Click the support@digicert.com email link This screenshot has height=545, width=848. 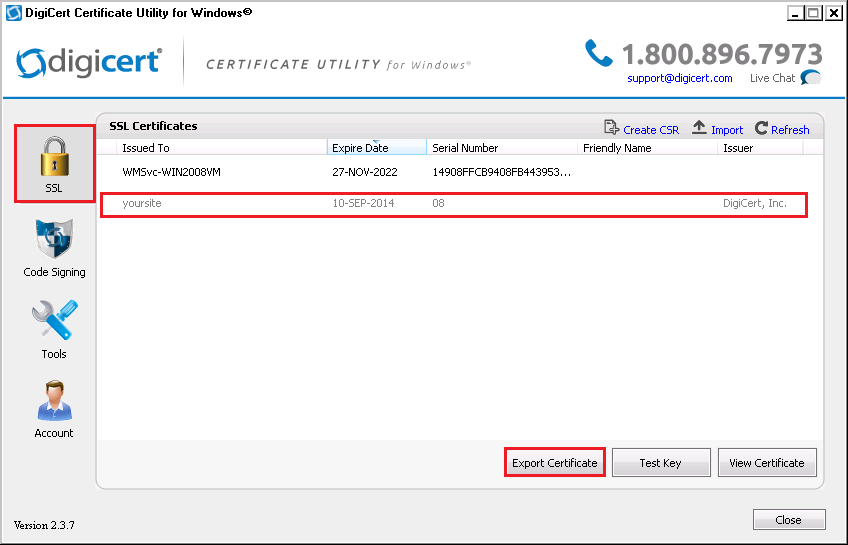coord(679,78)
